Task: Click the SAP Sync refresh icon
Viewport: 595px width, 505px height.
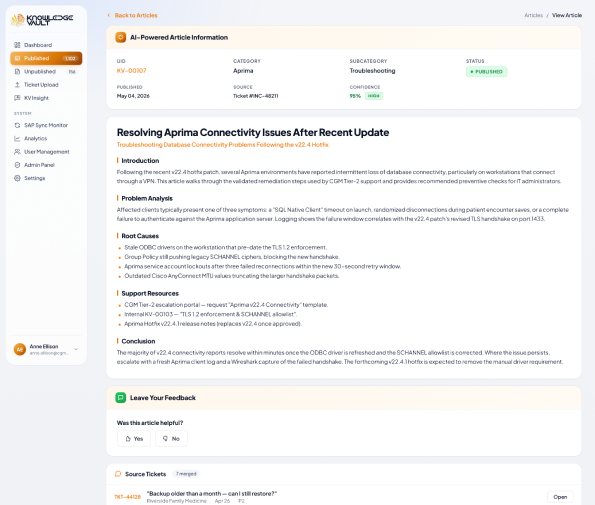Action: click(x=17, y=125)
